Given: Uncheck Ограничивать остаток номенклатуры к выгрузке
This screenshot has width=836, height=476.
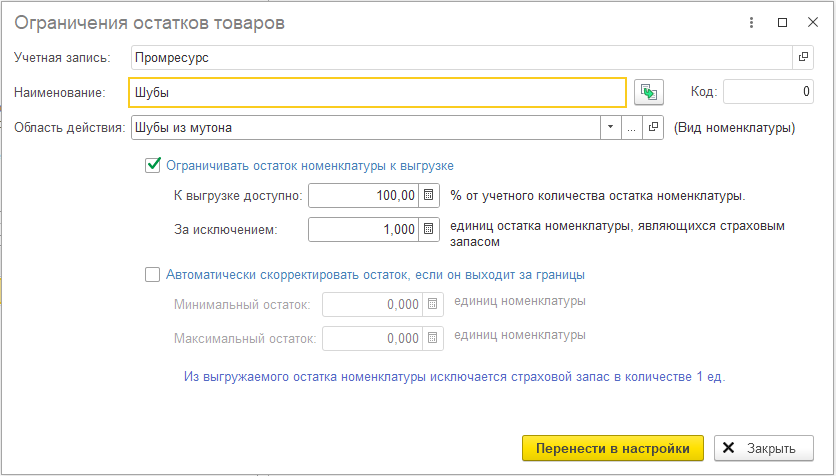Looking at the screenshot, I should click(153, 165).
